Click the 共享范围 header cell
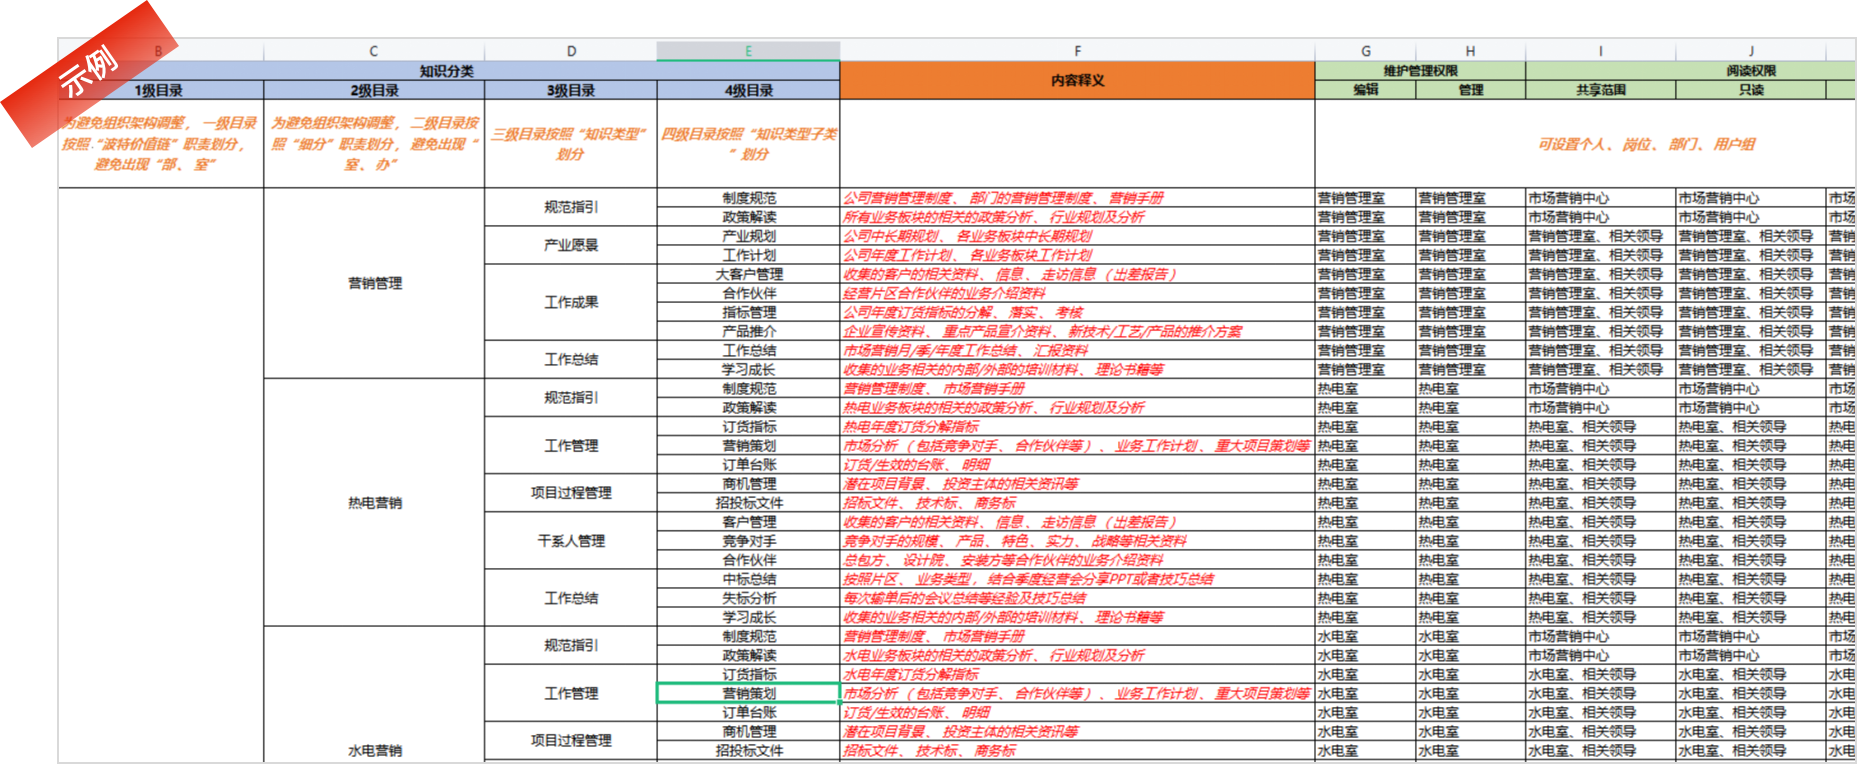1858x764 pixels. 1600,90
